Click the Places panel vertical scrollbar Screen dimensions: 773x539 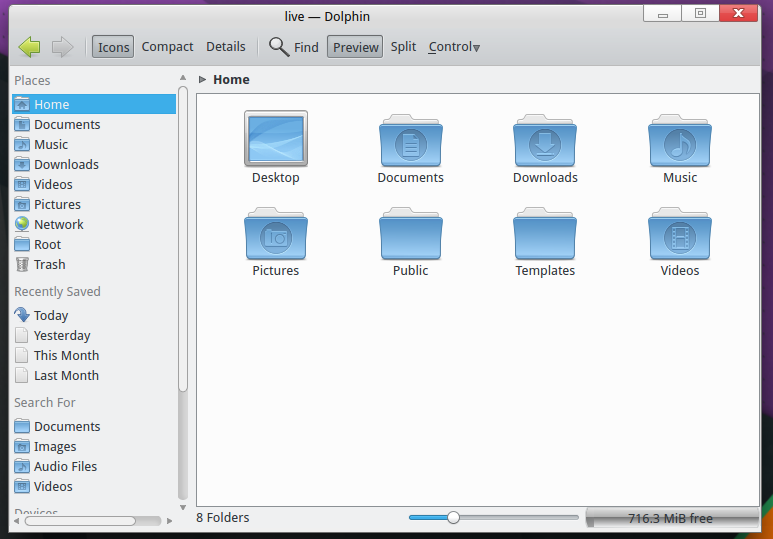183,240
